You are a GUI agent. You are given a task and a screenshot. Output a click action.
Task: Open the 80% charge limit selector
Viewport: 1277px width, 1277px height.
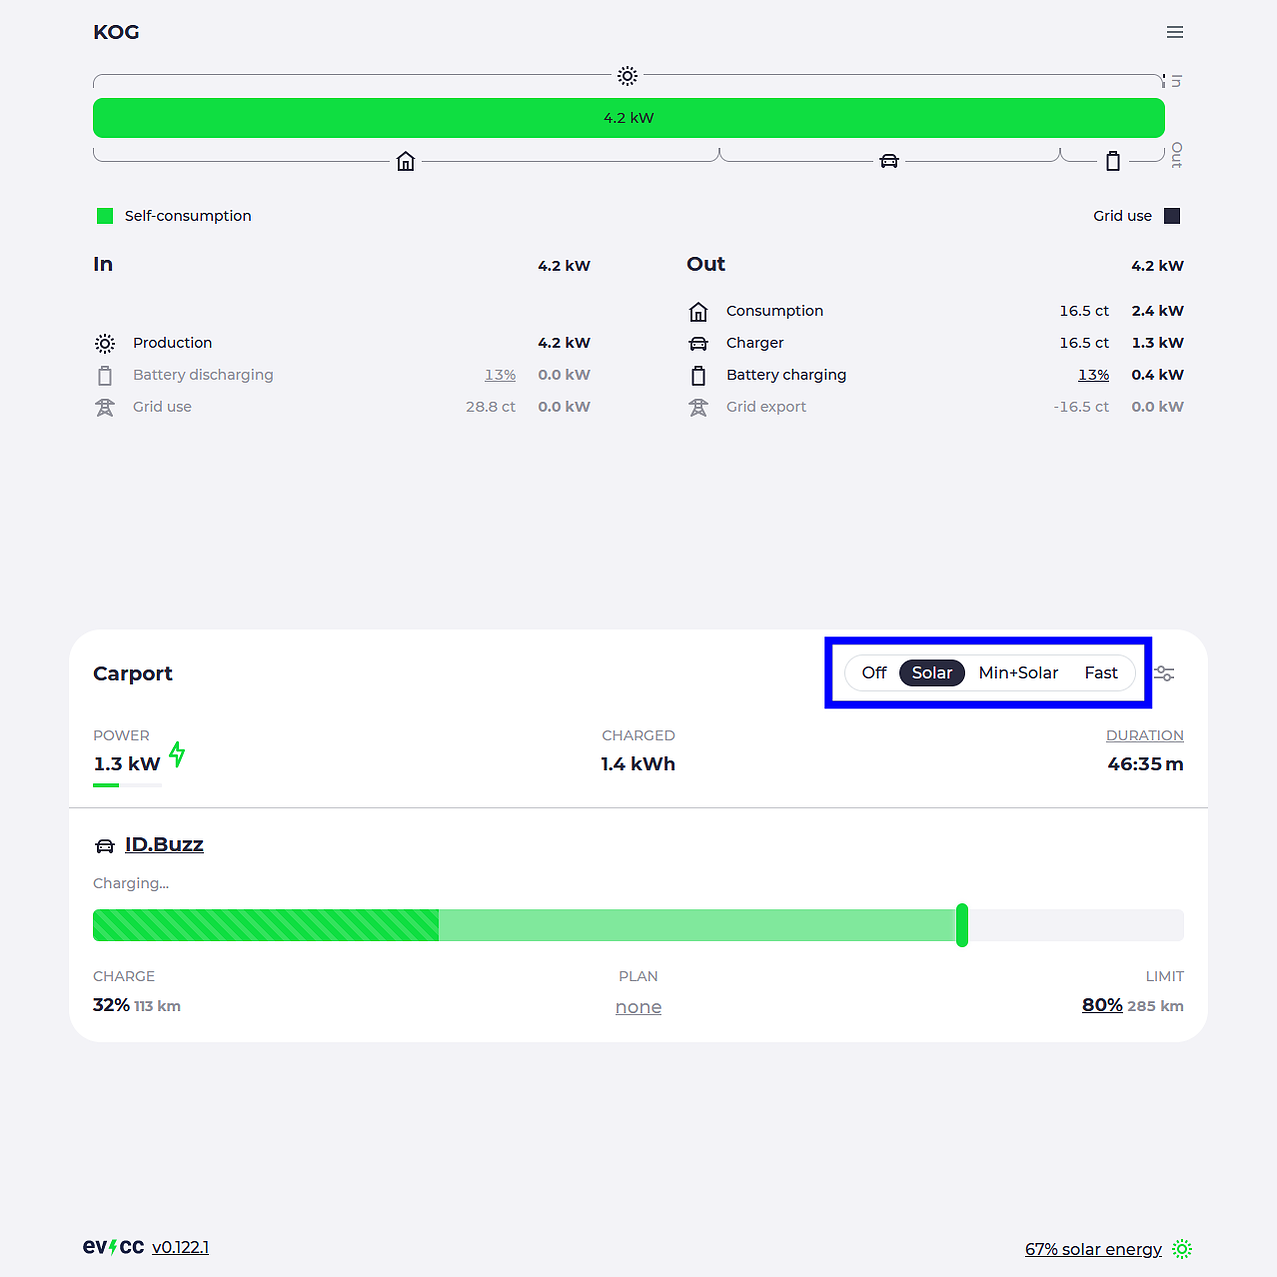point(1102,1005)
